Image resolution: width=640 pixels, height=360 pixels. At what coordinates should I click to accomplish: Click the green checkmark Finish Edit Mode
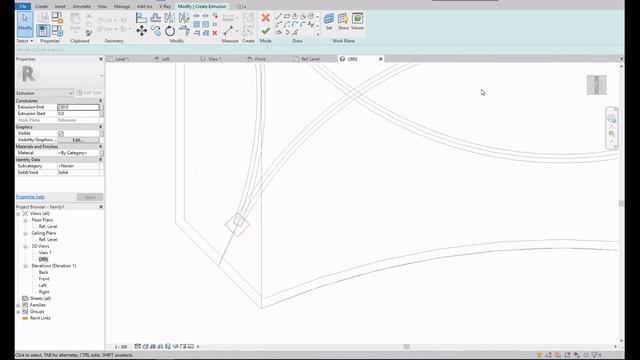tap(266, 31)
